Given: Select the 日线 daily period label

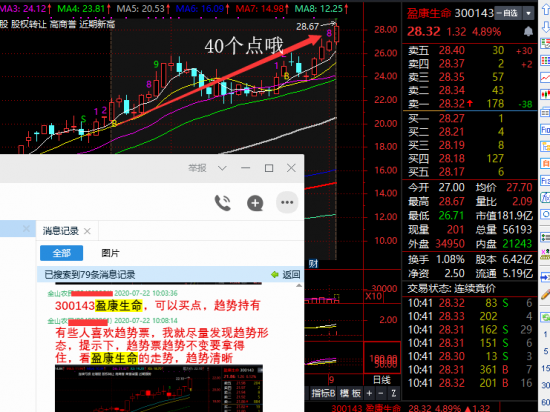Looking at the screenshot, I should click(x=382, y=380).
